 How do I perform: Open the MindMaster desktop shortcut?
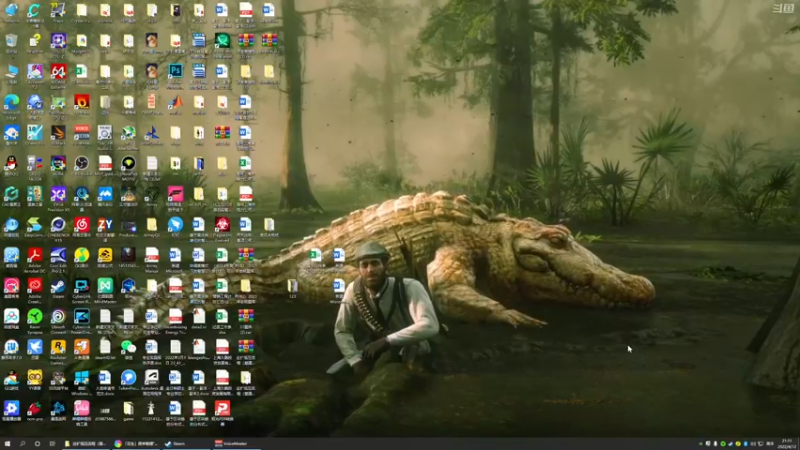point(105,289)
